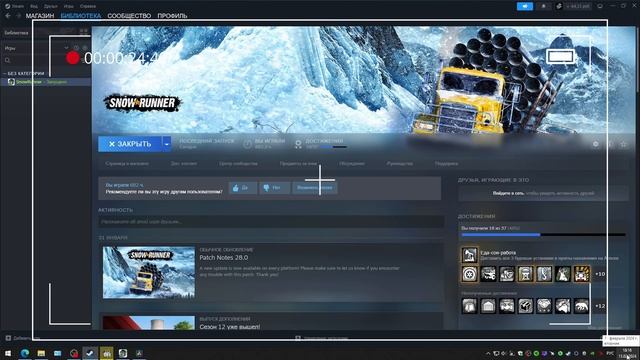This screenshot has height=360, width=640.
Task: Click the РУС language indicator
Action: [610, 353]
